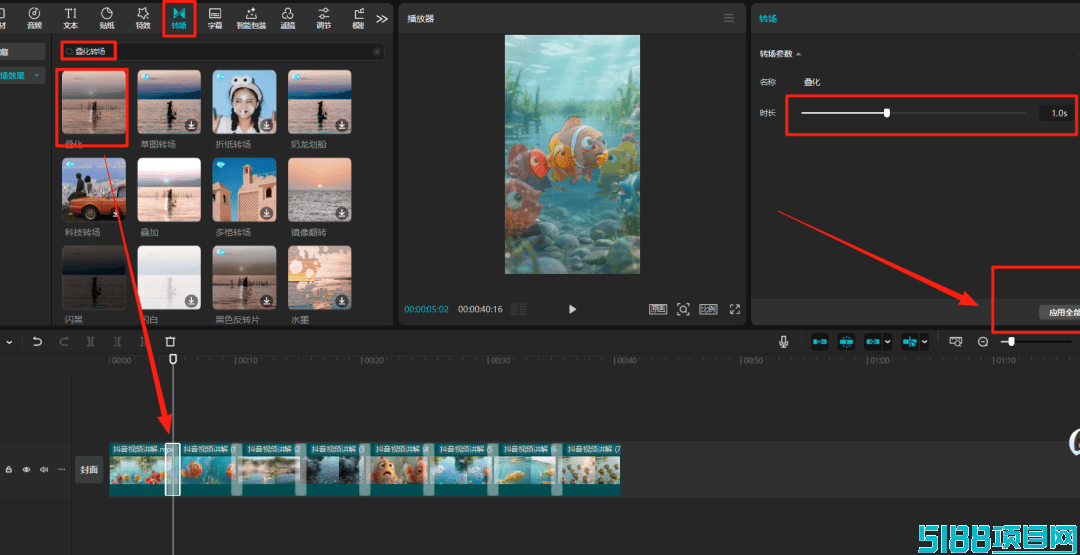Click the player focus zoom icon
This screenshot has height=555, width=1080.
click(683, 309)
